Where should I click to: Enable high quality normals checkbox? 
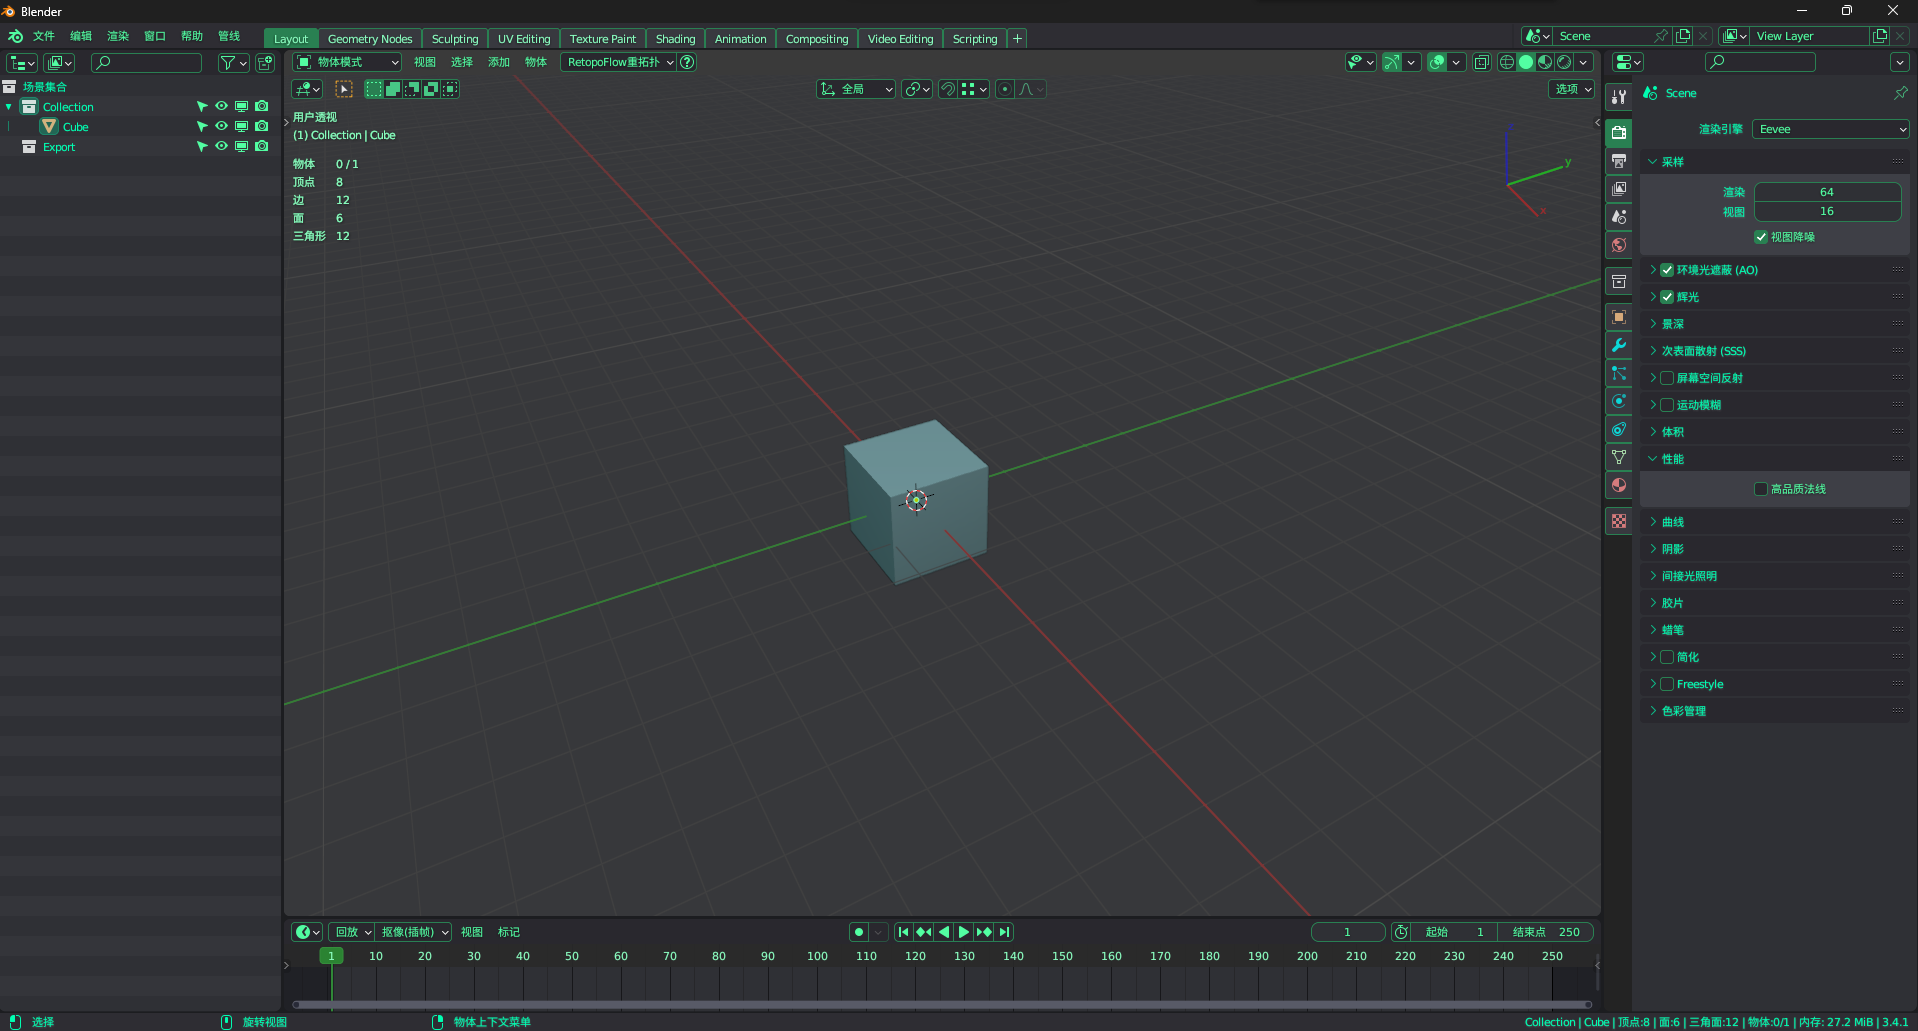[1761, 489]
